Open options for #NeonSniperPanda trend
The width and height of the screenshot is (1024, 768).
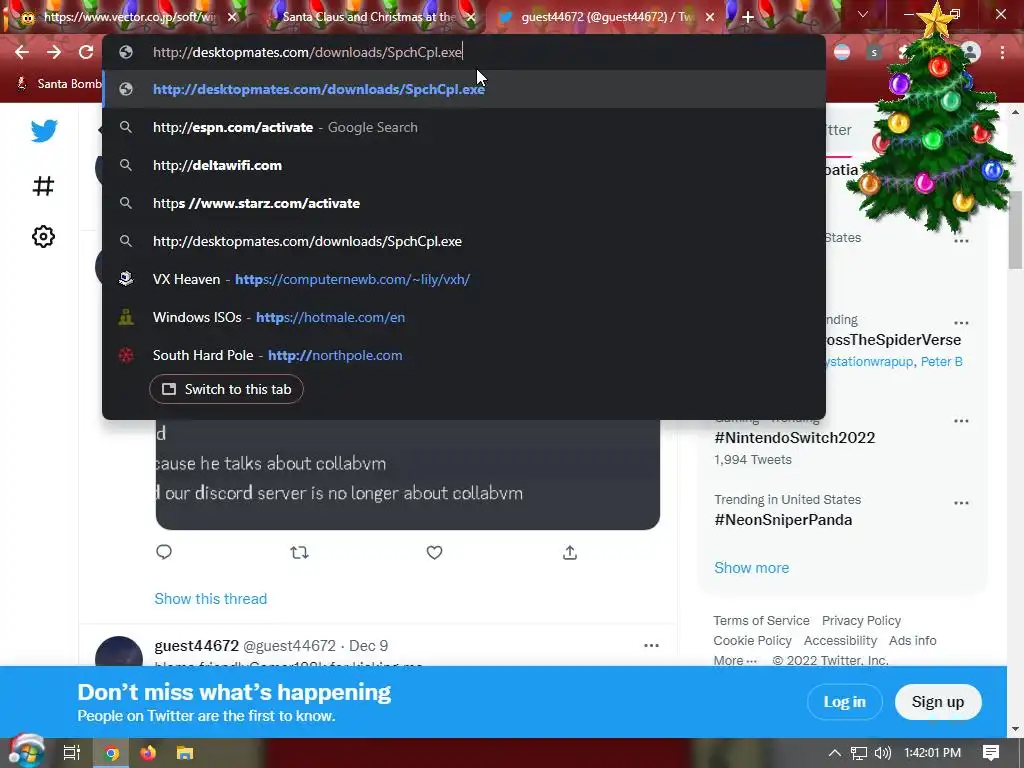tap(961, 503)
